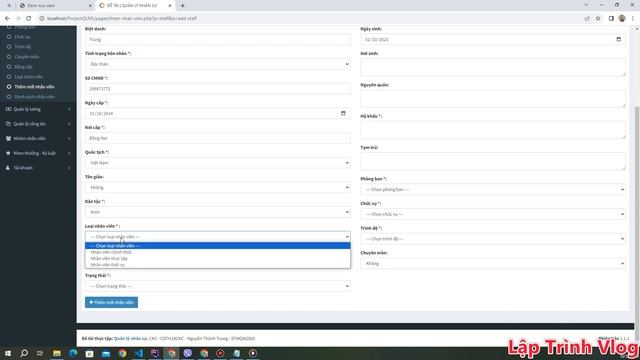Toggle the browser side panel icon
640x360 pixels.
[x=611, y=18]
